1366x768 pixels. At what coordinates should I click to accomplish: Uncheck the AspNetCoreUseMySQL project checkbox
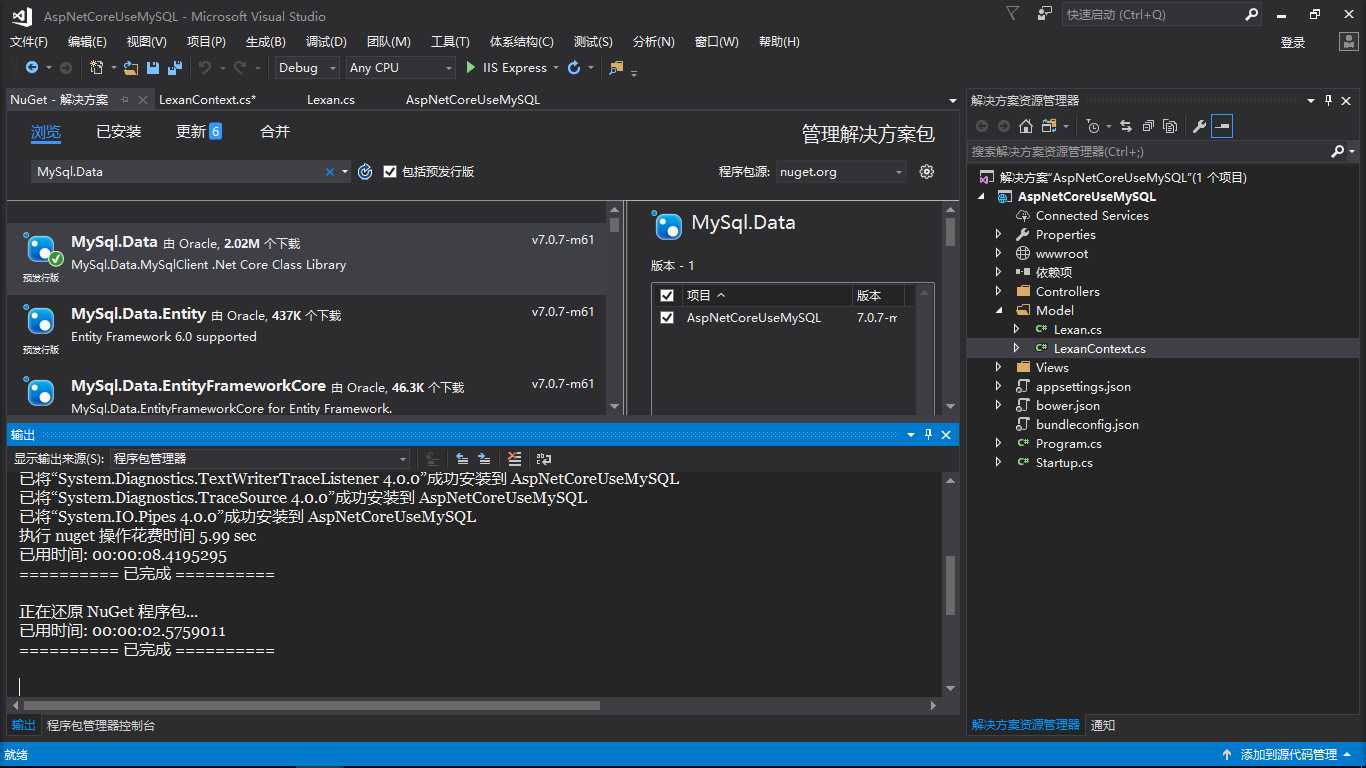point(667,318)
